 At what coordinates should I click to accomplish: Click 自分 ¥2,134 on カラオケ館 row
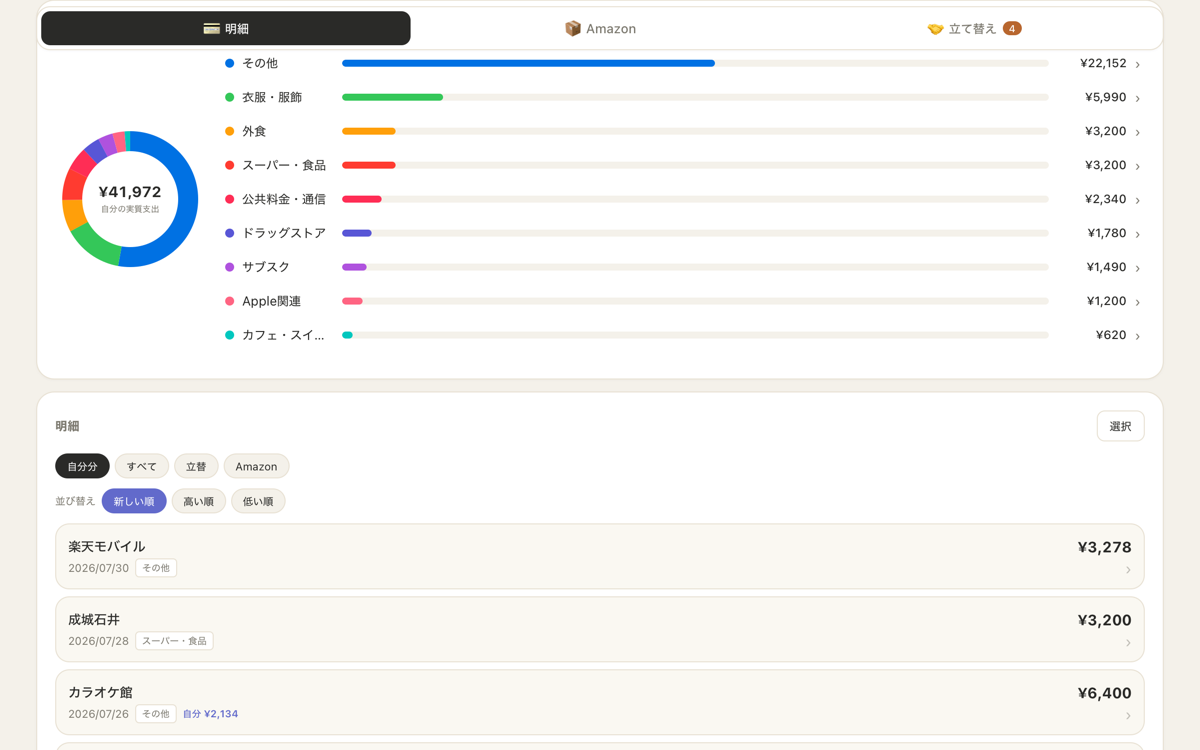click(210, 714)
